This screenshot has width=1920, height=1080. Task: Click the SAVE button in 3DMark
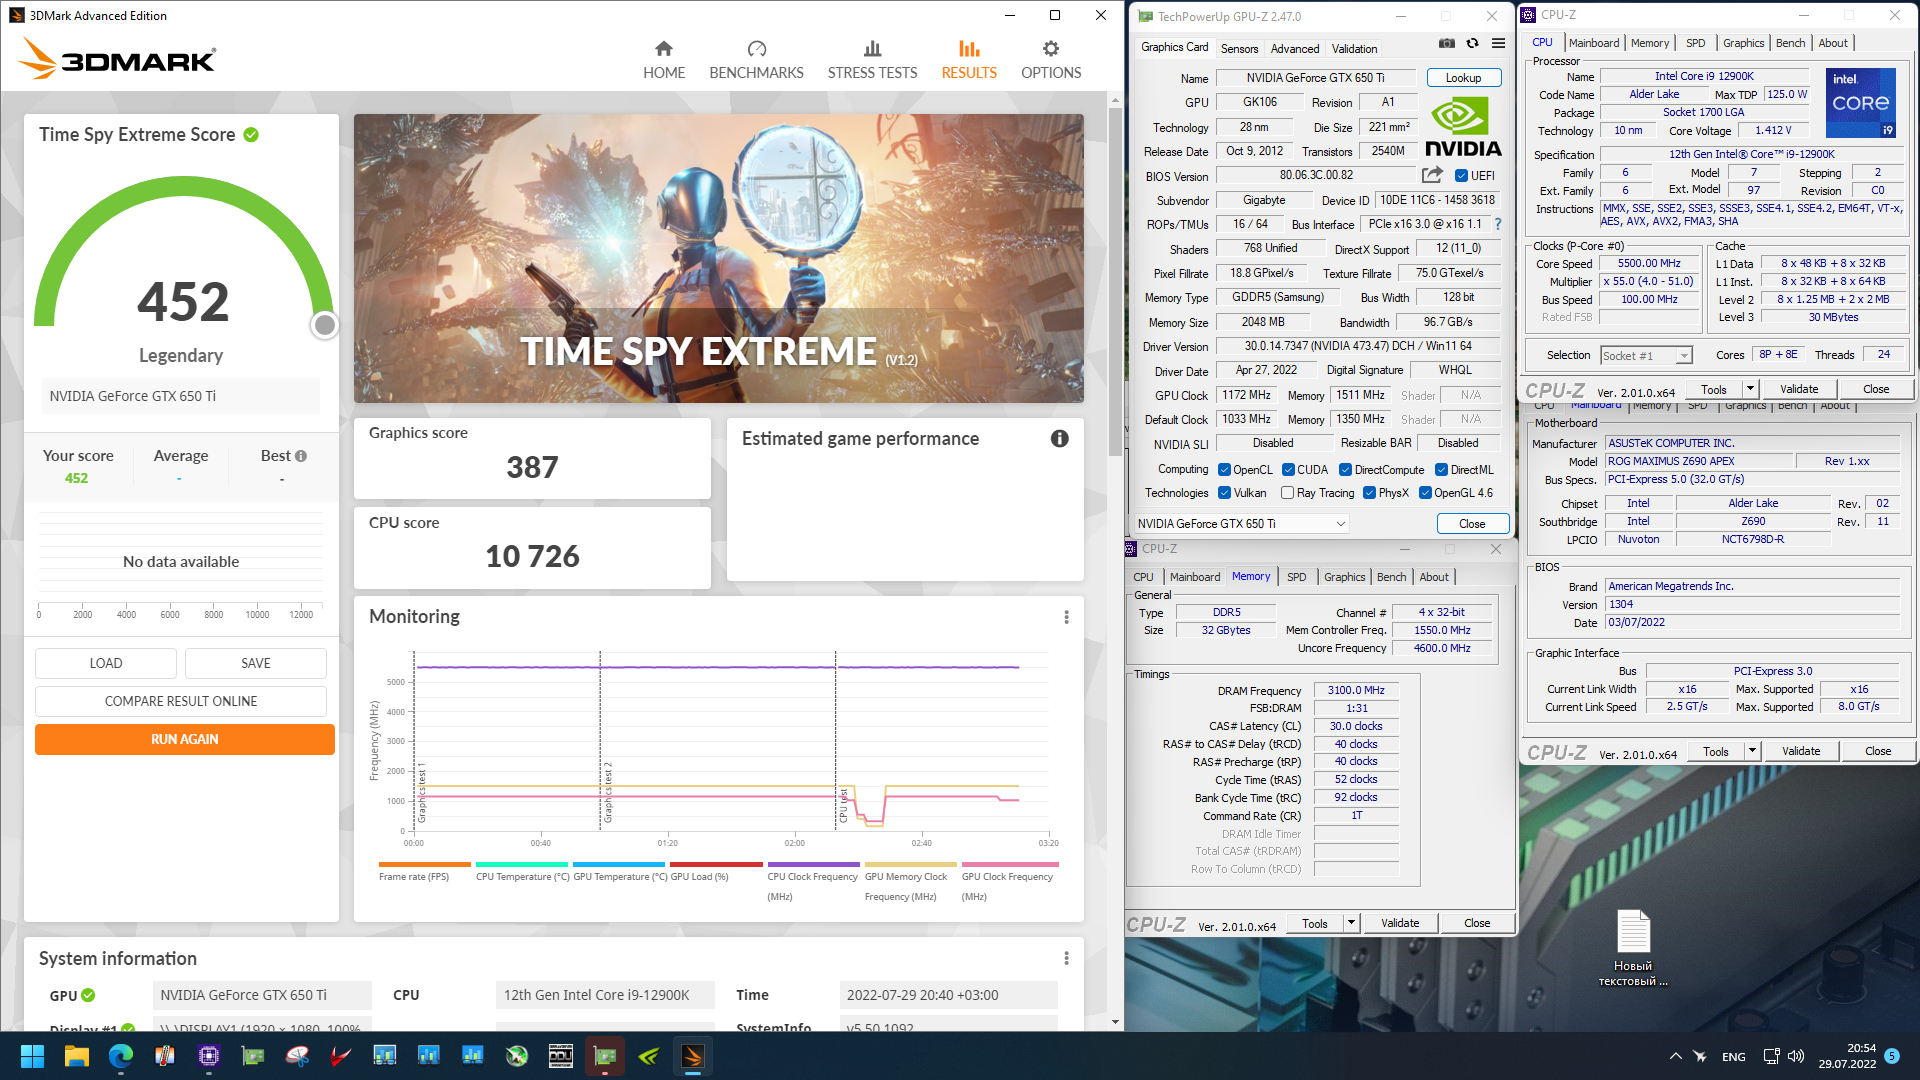(256, 663)
